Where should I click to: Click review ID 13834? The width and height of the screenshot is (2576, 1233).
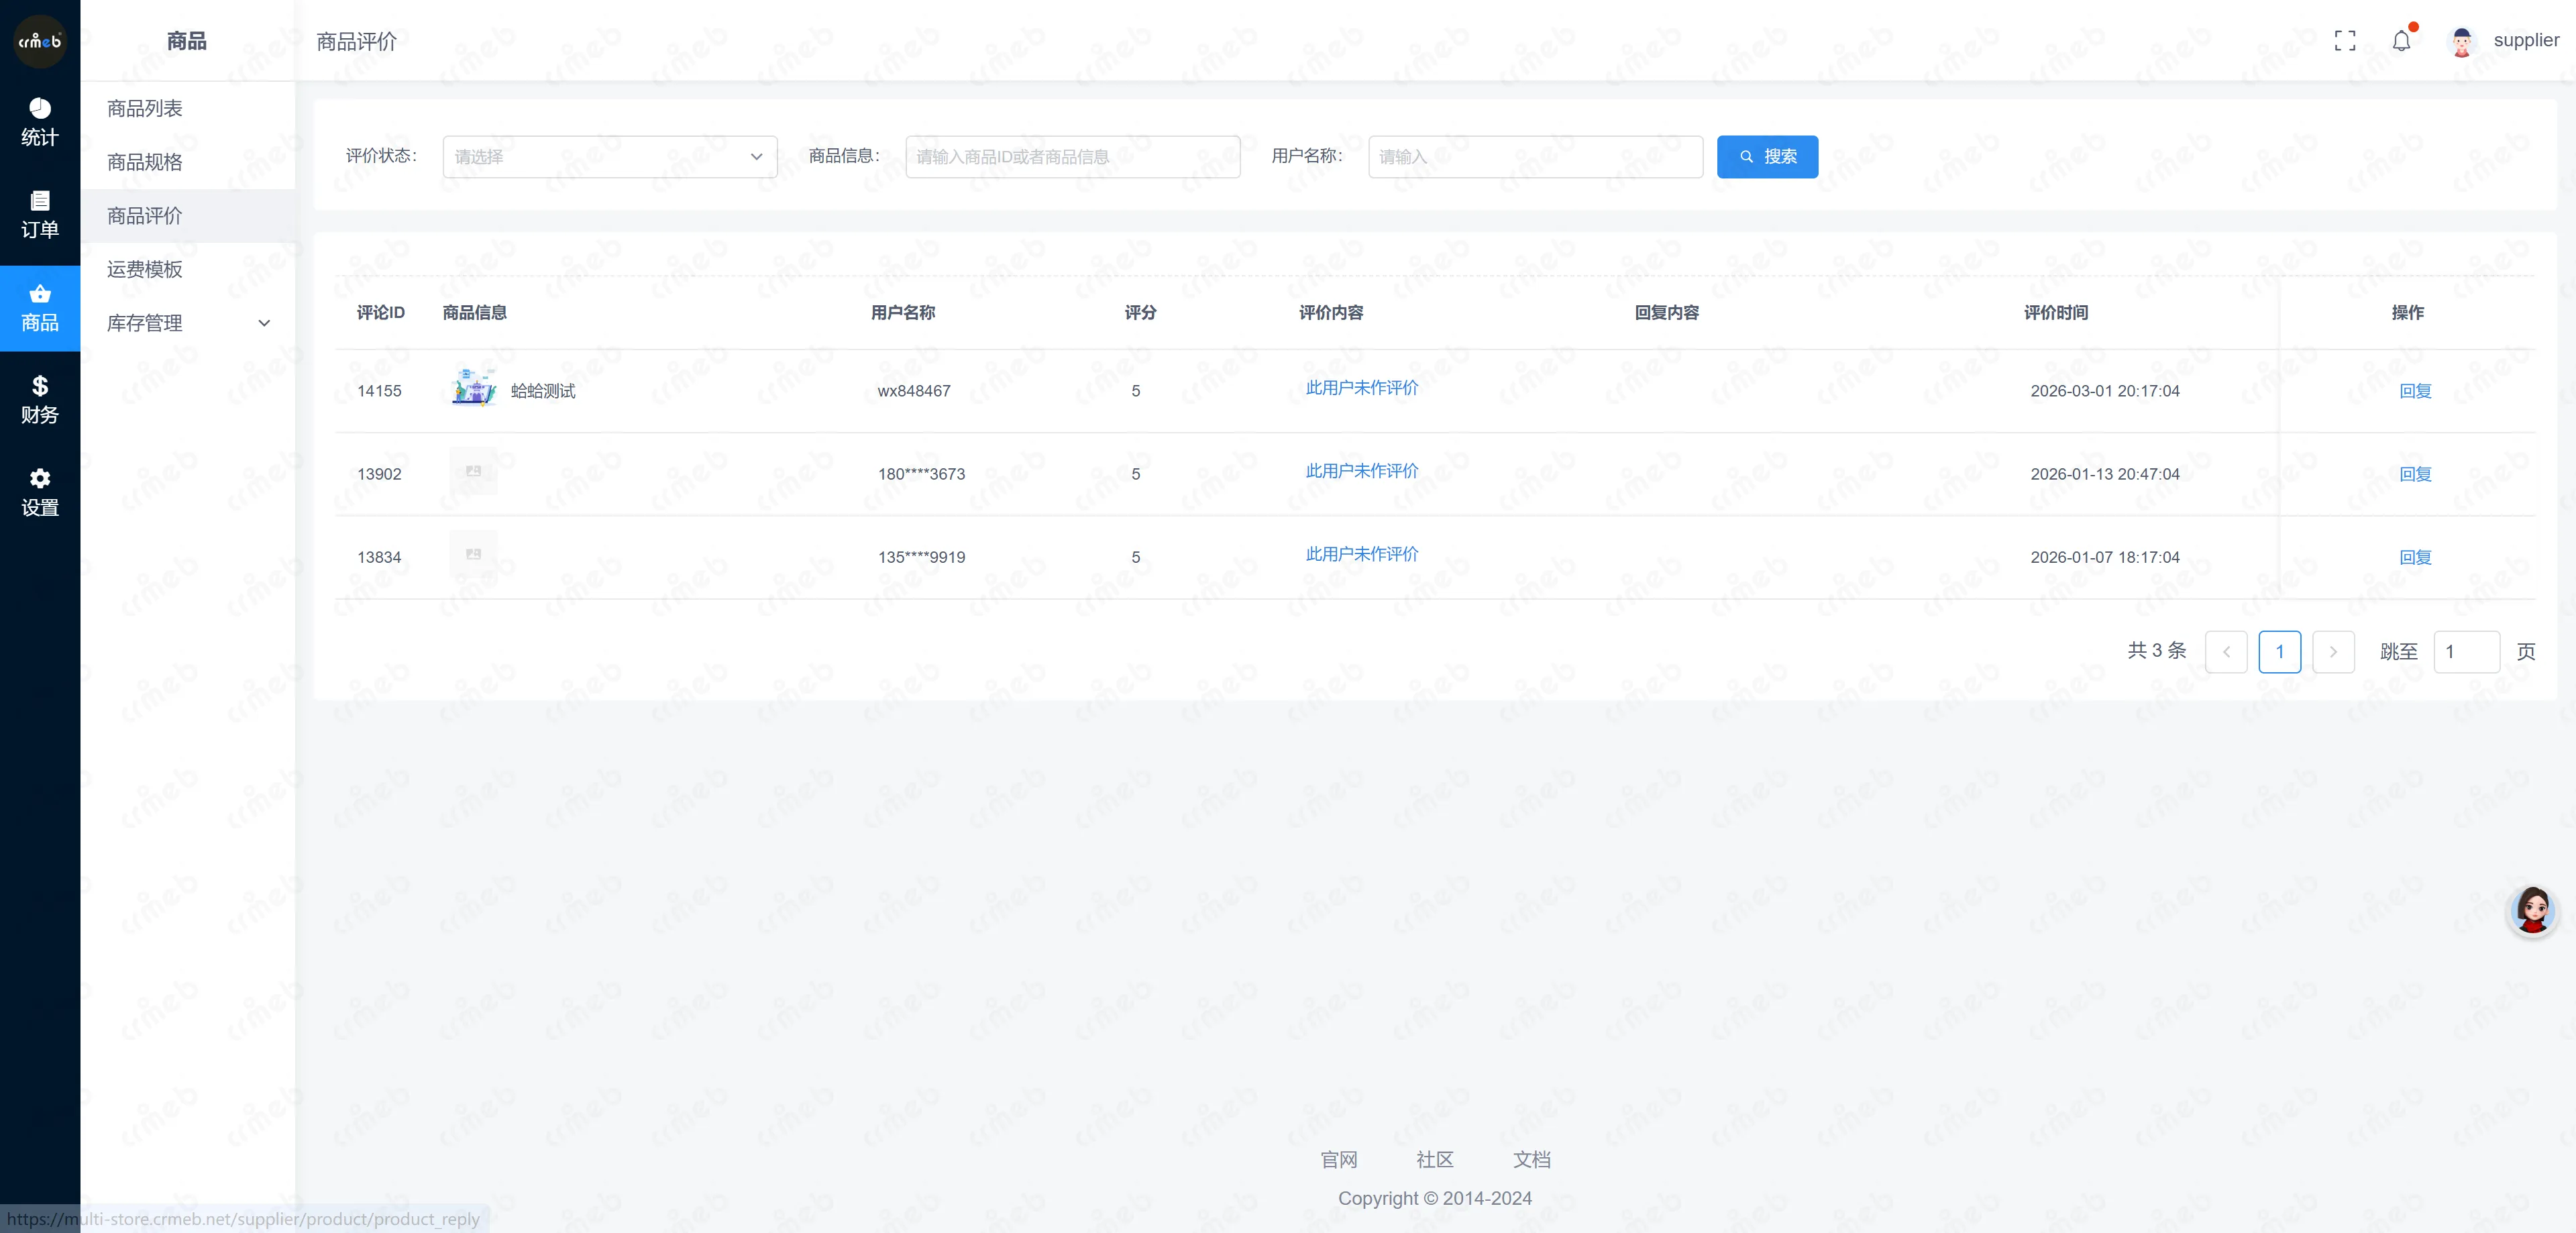point(379,557)
